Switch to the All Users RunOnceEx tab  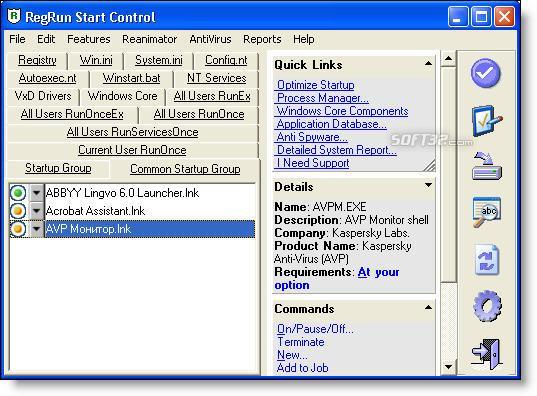click(72, 114)
